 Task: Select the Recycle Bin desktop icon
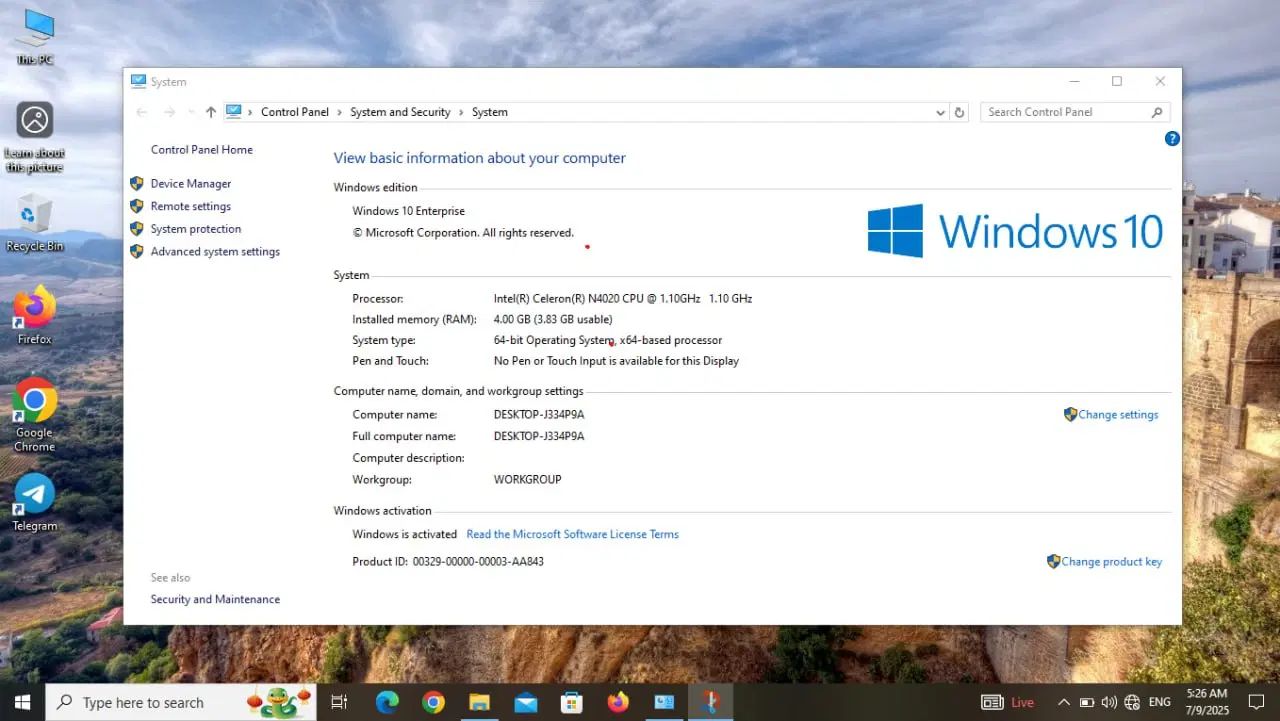35,223
